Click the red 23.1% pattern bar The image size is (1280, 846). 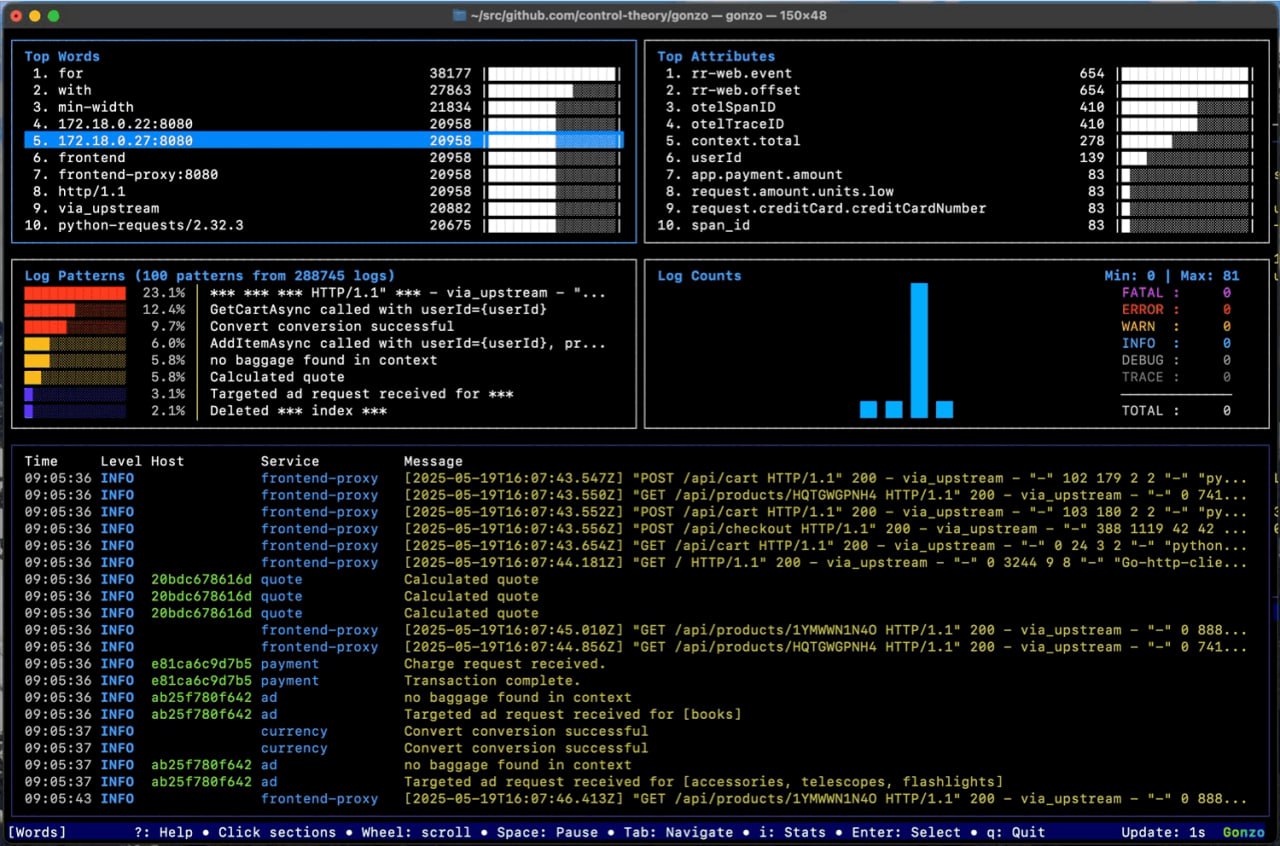click(75, 293)
